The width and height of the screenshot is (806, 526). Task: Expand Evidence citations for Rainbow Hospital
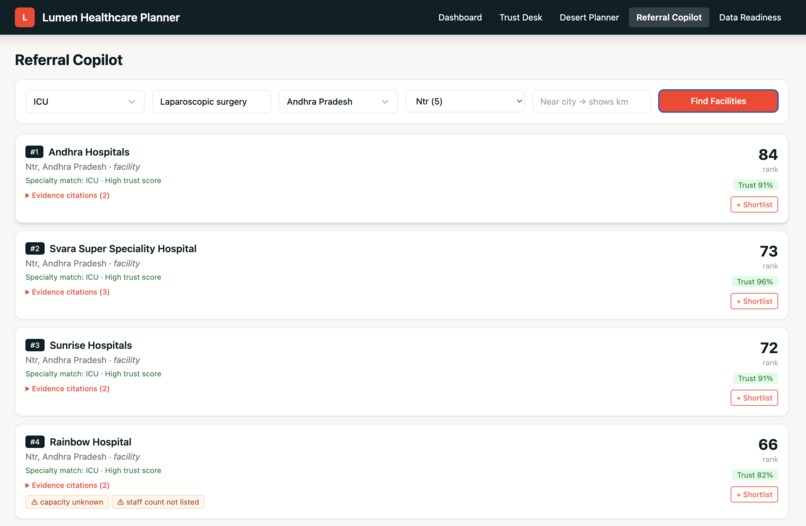pos(67,485)
